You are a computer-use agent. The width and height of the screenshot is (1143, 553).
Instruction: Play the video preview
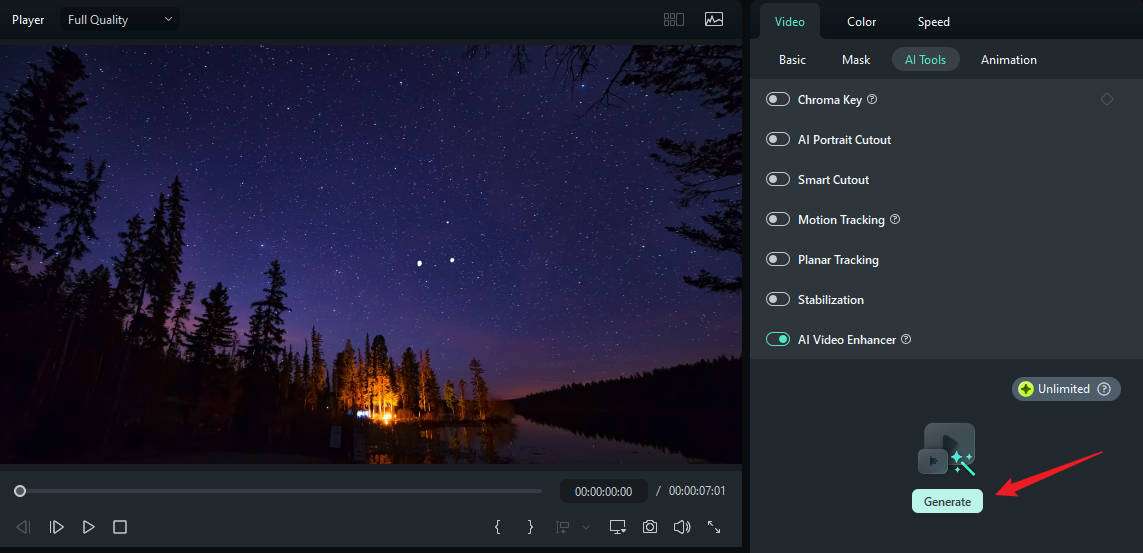(88, 527)
